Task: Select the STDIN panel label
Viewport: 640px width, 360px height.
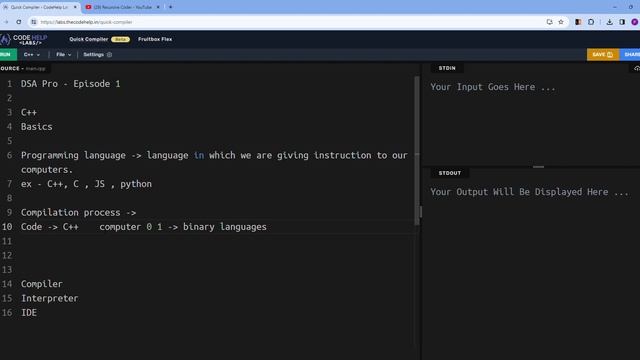Action: pyautogui.click(x=447, y=68)
